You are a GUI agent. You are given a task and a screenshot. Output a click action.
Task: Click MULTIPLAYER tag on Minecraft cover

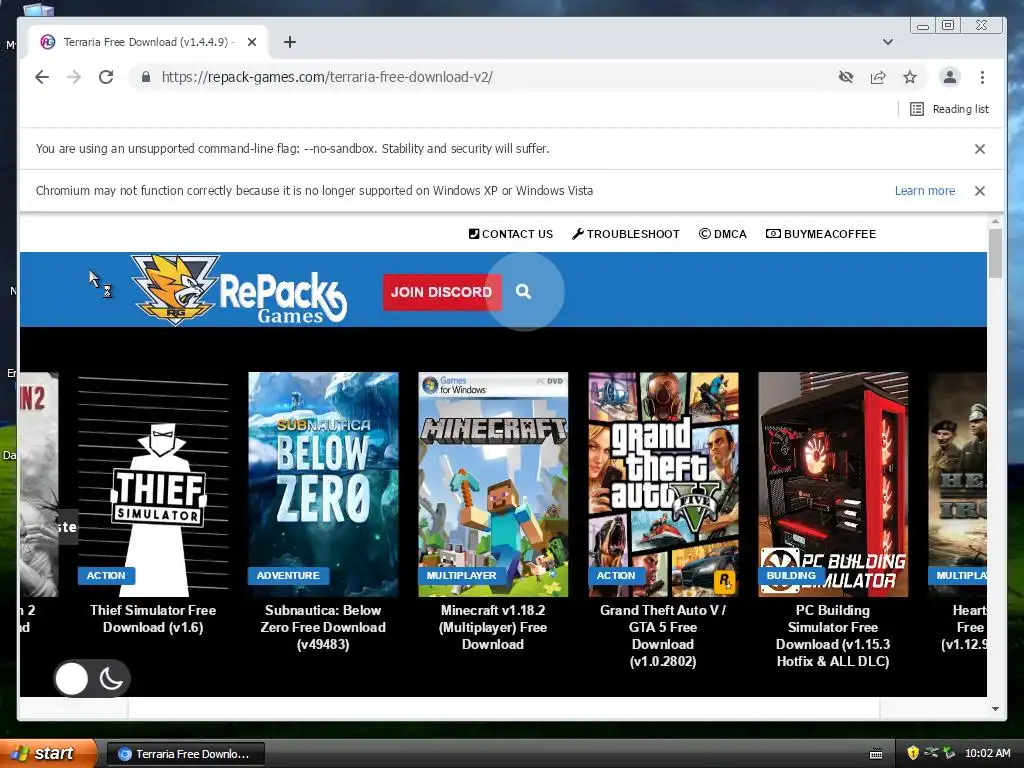click(x=461, y=575)
